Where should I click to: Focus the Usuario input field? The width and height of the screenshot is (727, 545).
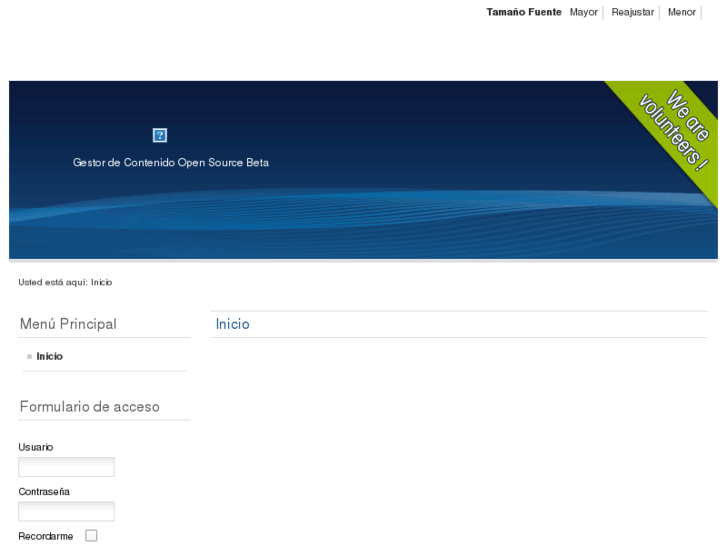click(66, 467)
